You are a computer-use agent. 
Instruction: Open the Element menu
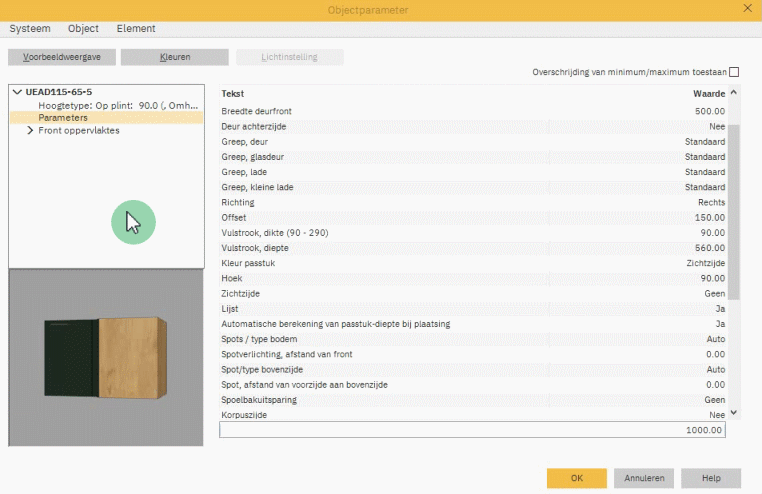[136, 29]
